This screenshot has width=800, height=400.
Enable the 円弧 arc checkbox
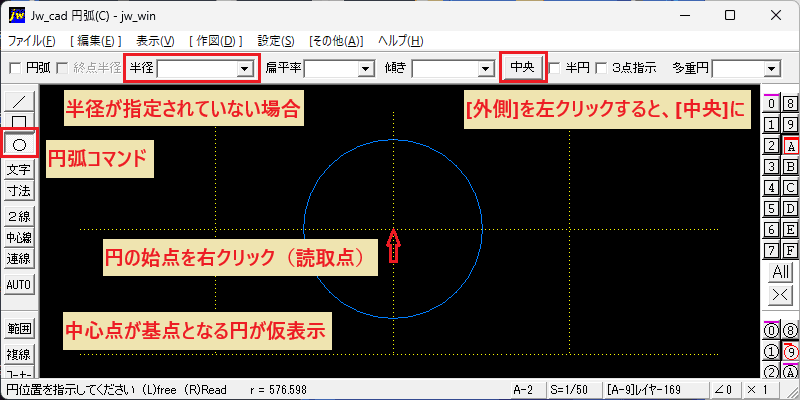point(16,68)
